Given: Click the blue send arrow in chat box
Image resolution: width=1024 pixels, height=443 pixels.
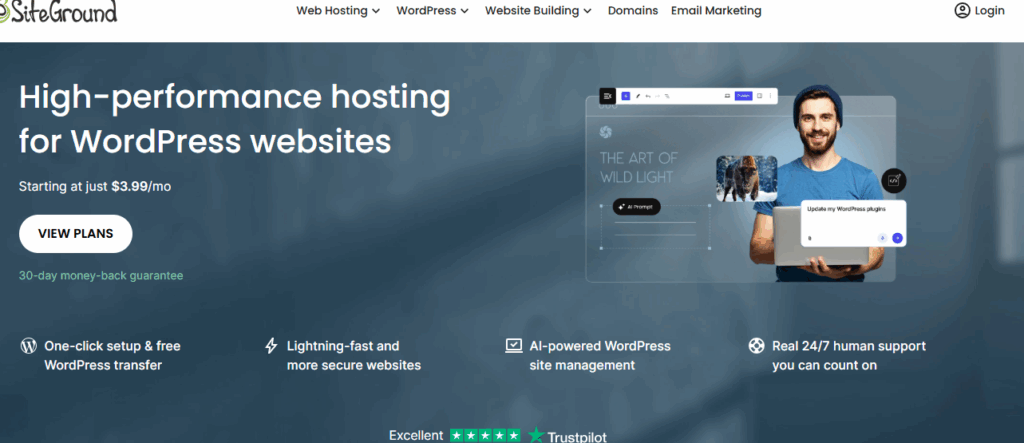Looking at the screenshot, I should 897,238.
